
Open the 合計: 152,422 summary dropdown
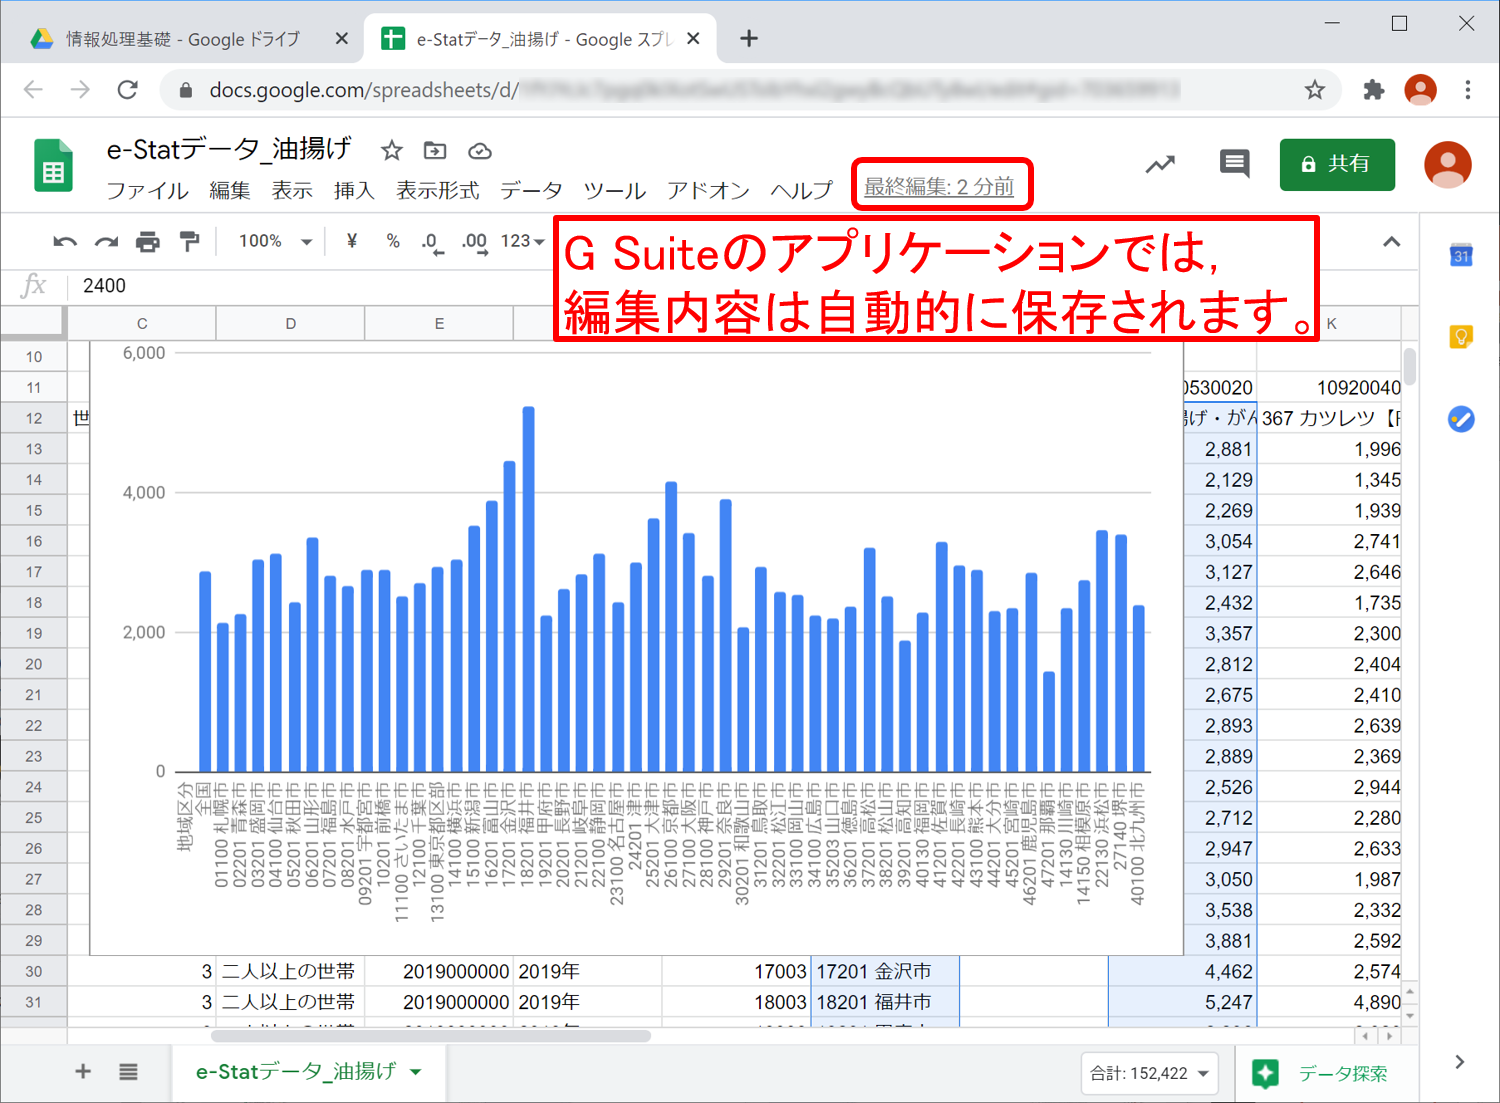click(x=1150, y=1073)
